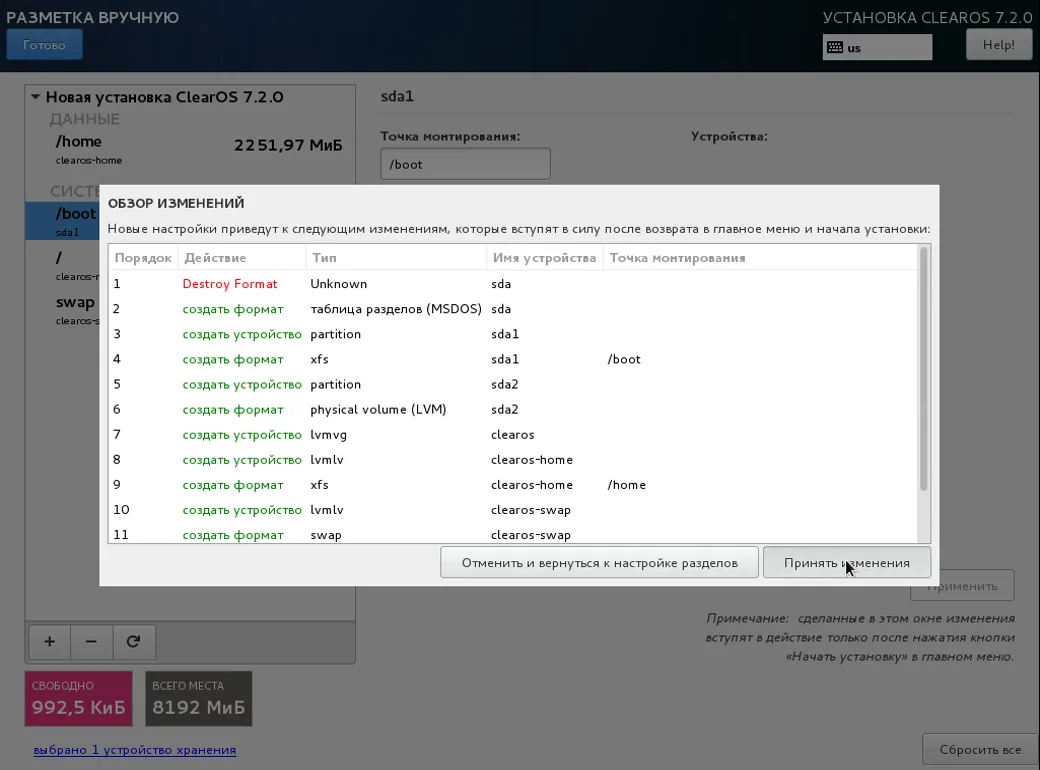Select row 4 xfs sda1 /boot
The image size is (1040, 770).
click(513, 359)
